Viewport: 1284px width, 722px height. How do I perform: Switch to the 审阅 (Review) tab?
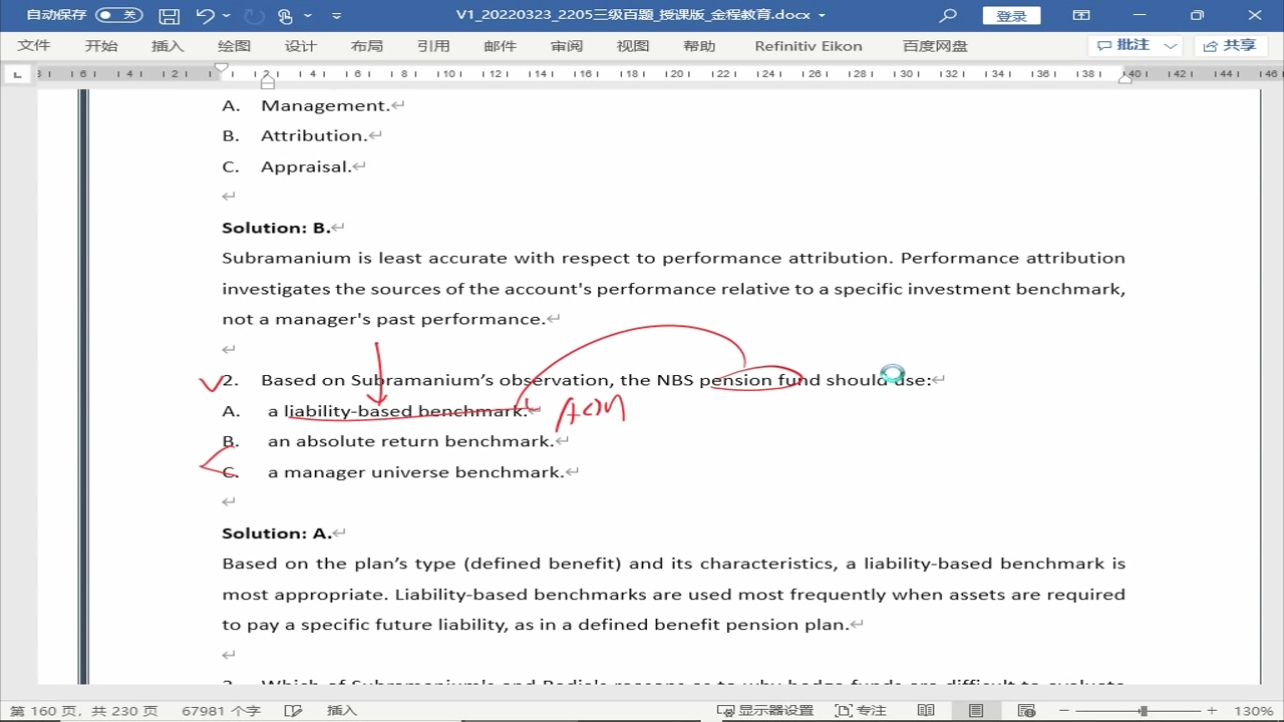coord(566,46)
